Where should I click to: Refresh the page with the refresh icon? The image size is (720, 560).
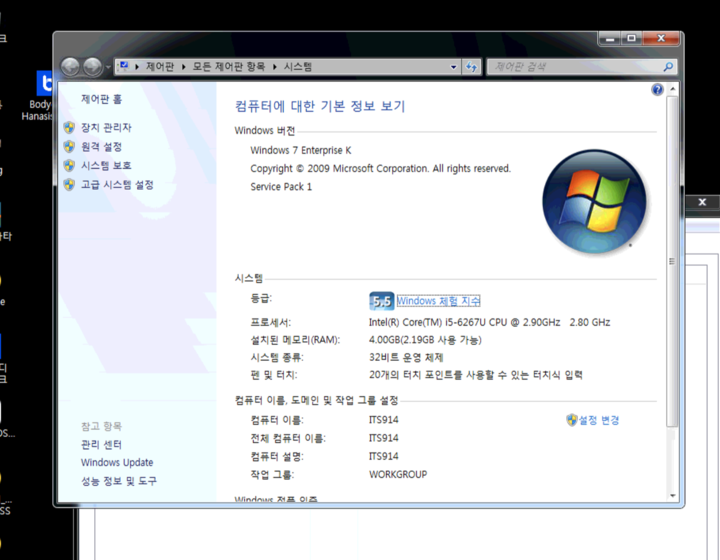472,67
